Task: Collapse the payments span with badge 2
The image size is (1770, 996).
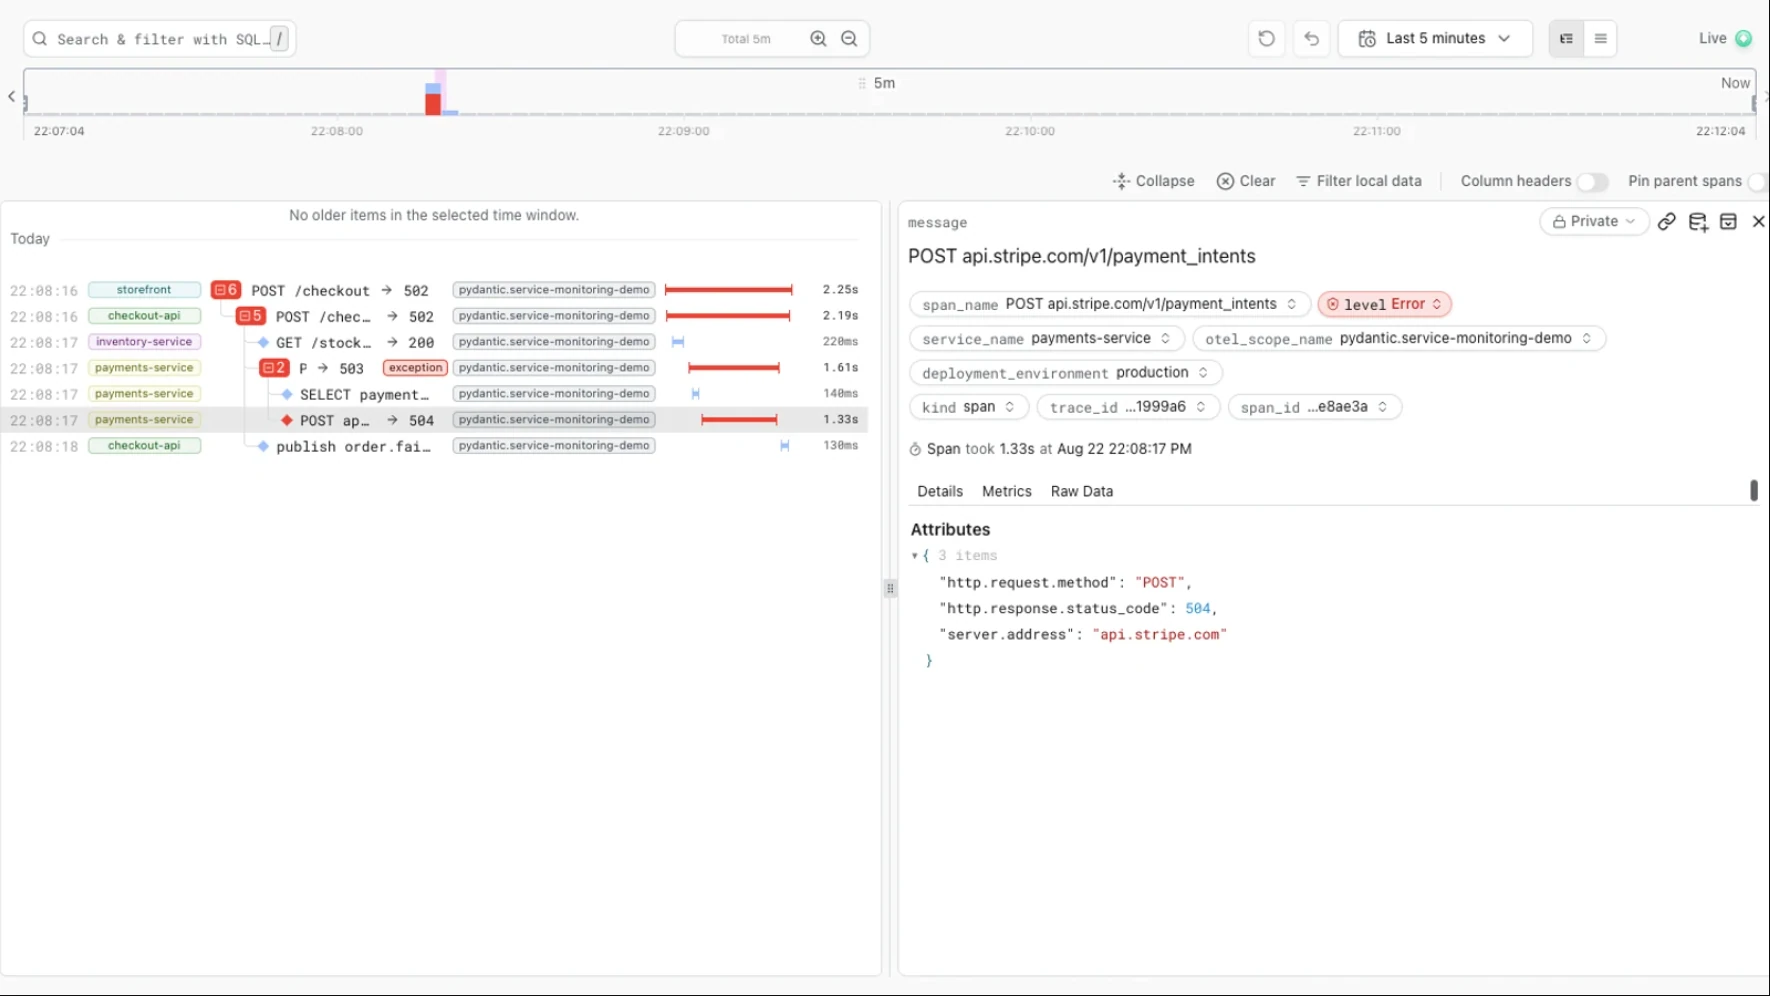Action: pos(274,368)
